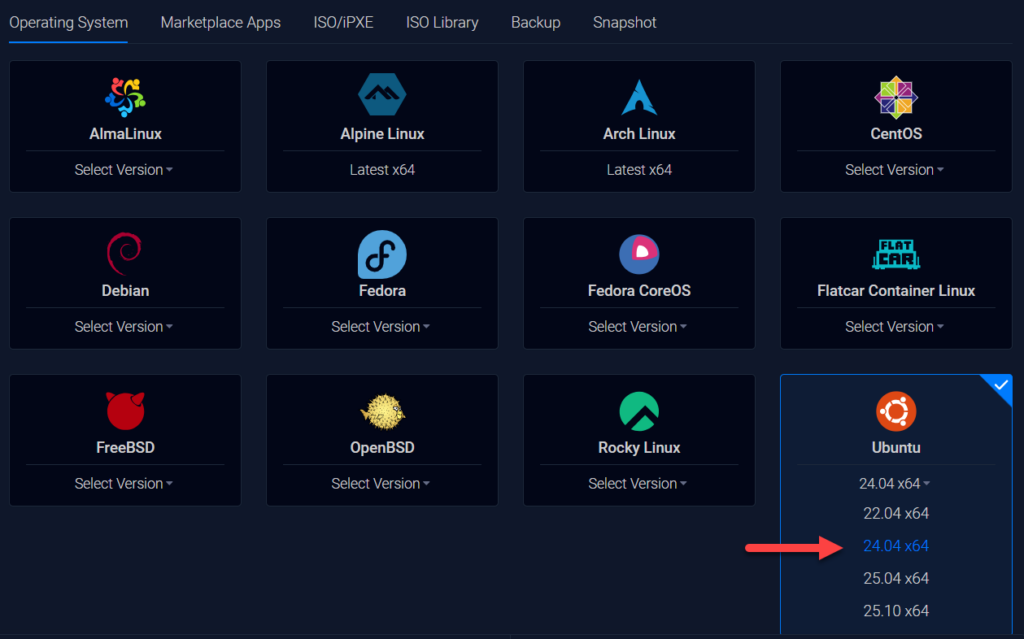Switch to the Marketplace Apps tab

pos(220,22)
